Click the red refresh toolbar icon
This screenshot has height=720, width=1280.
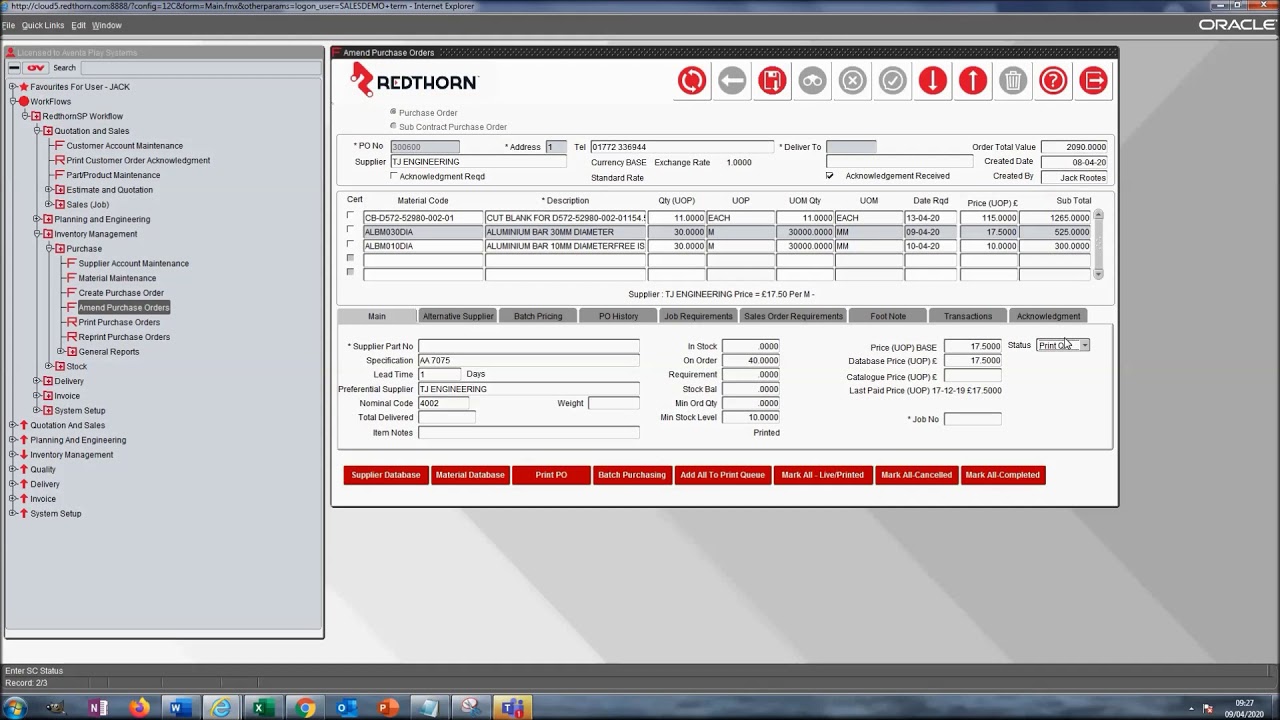tap(691, 81)
